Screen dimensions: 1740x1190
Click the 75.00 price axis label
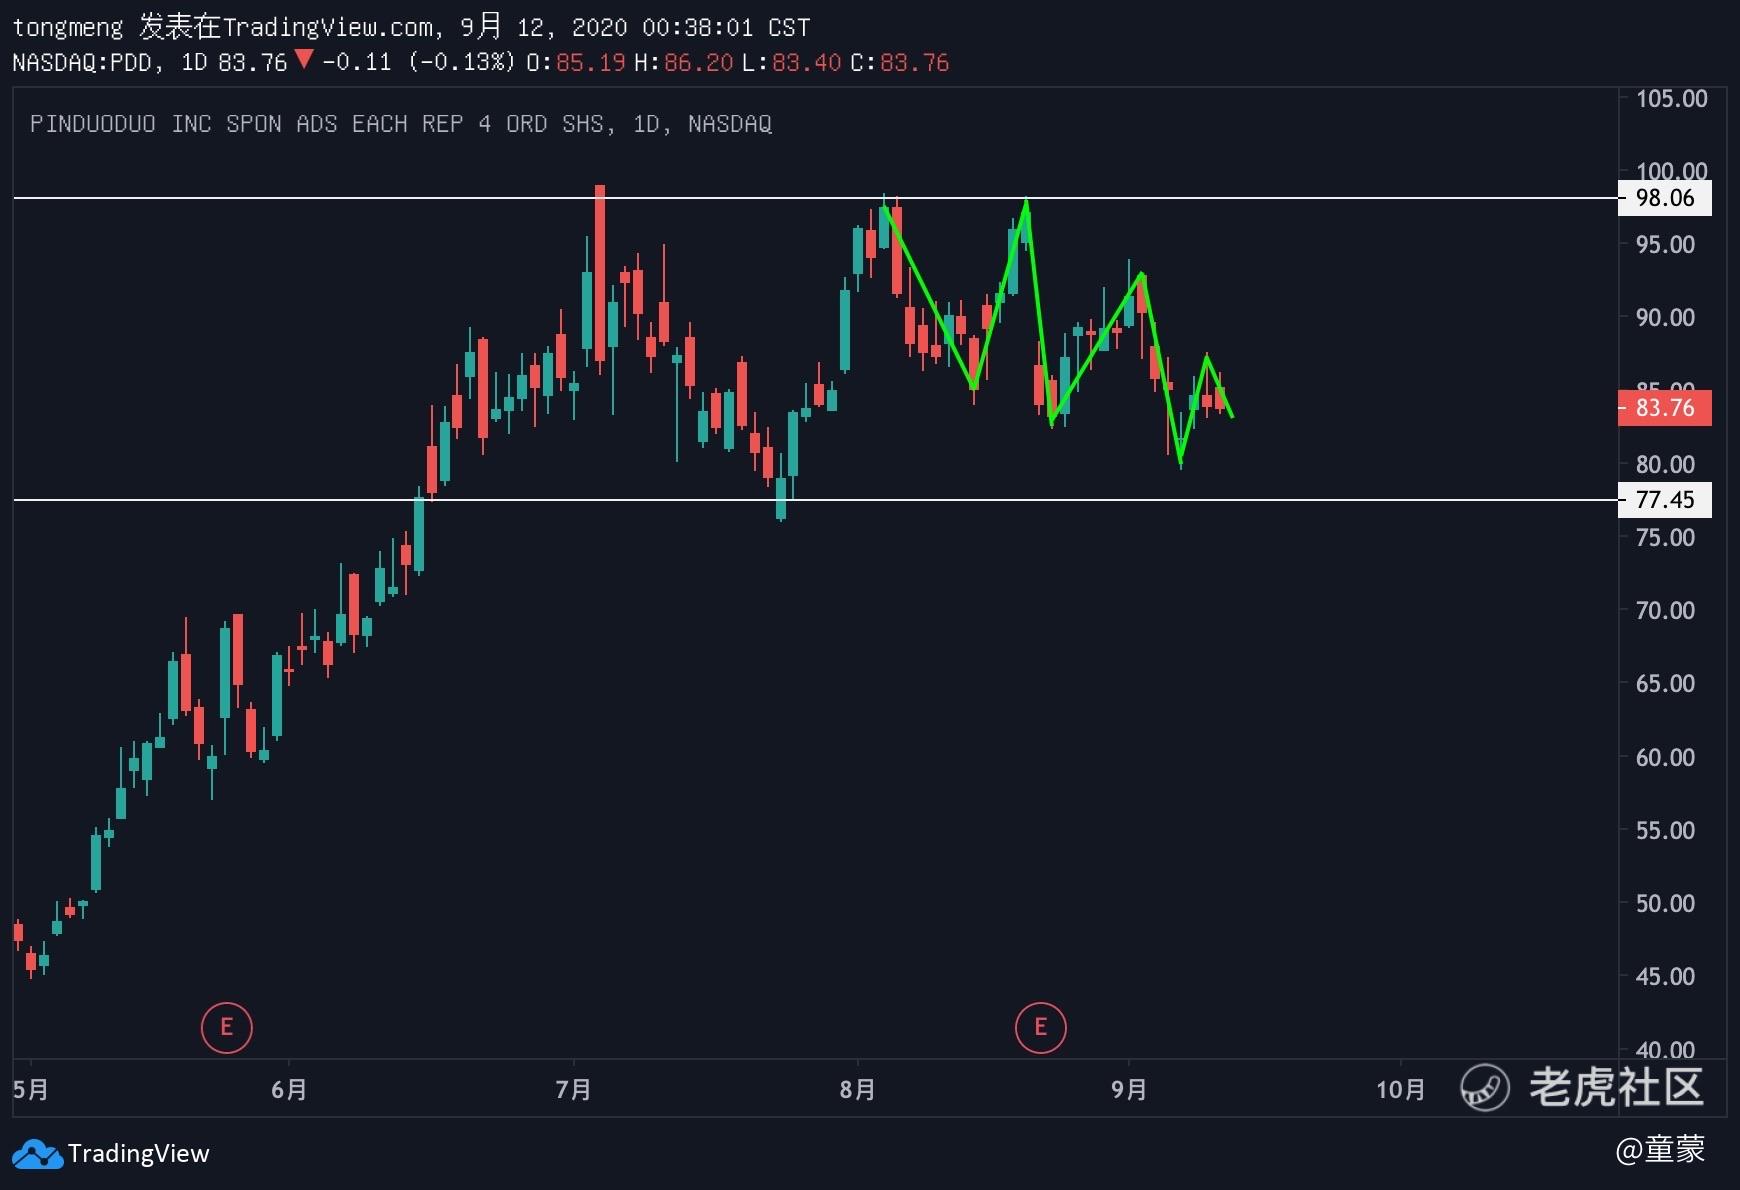click(1665, 538)
